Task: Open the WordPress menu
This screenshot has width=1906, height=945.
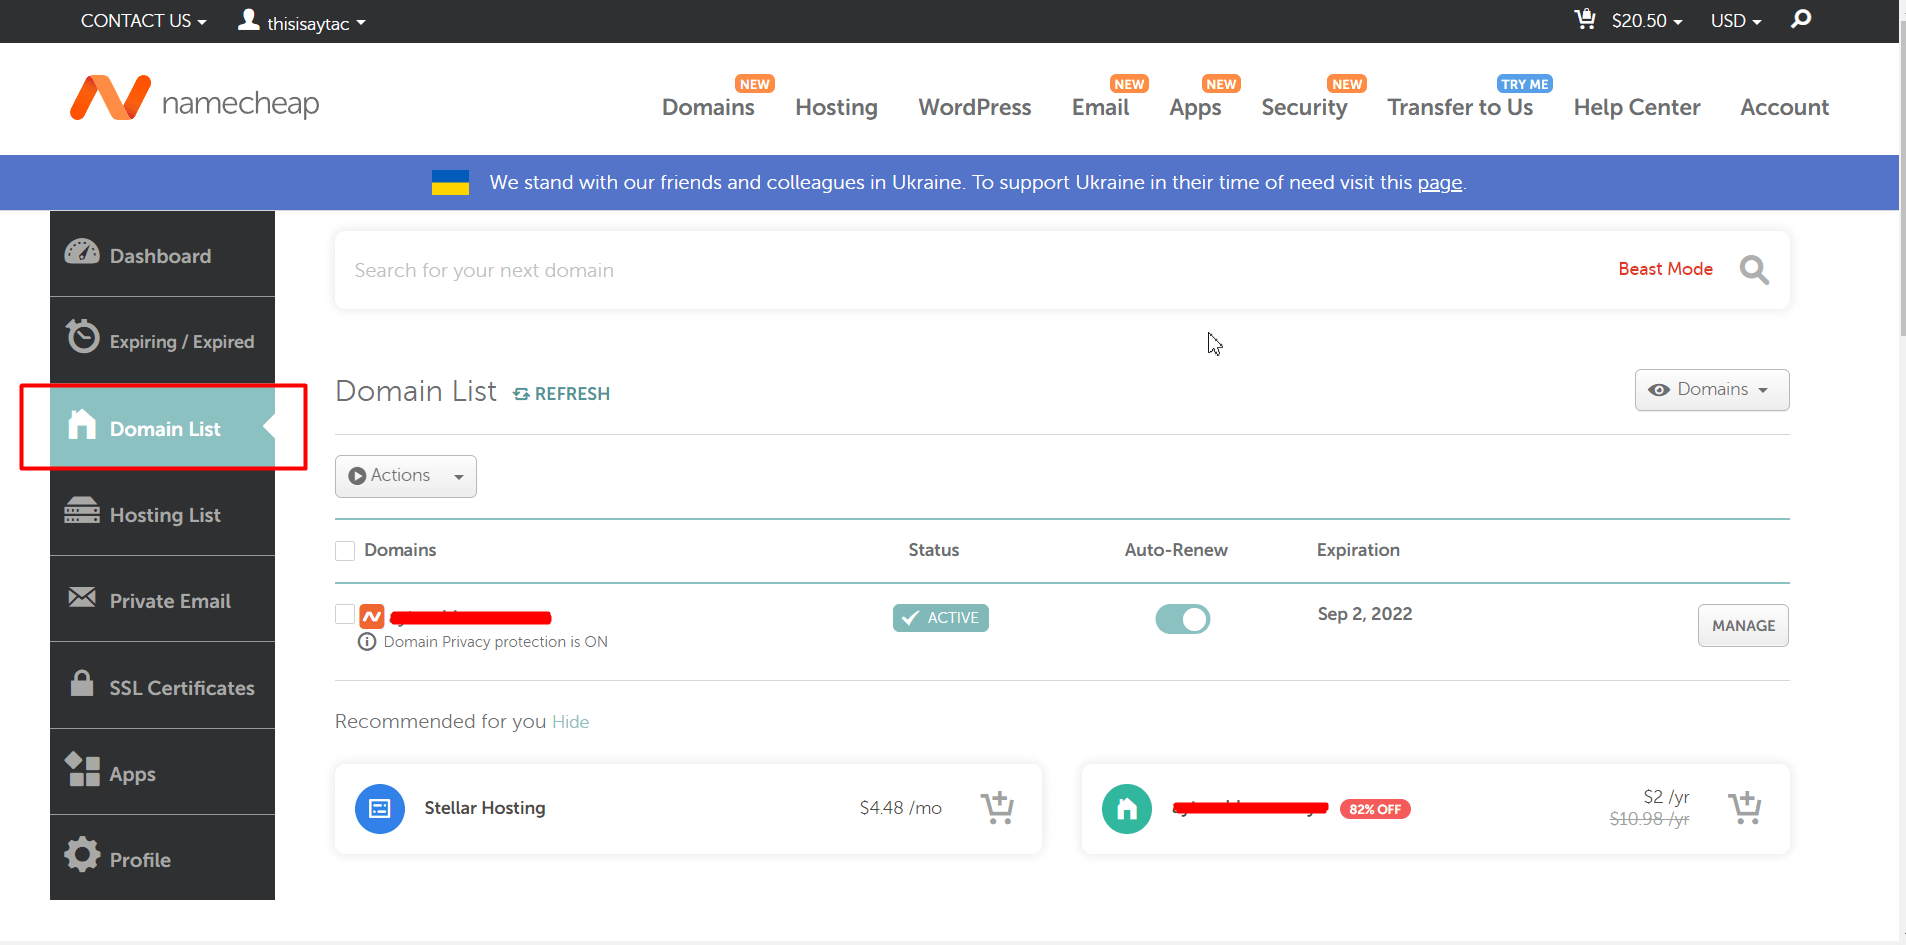Action: point(975,107)
